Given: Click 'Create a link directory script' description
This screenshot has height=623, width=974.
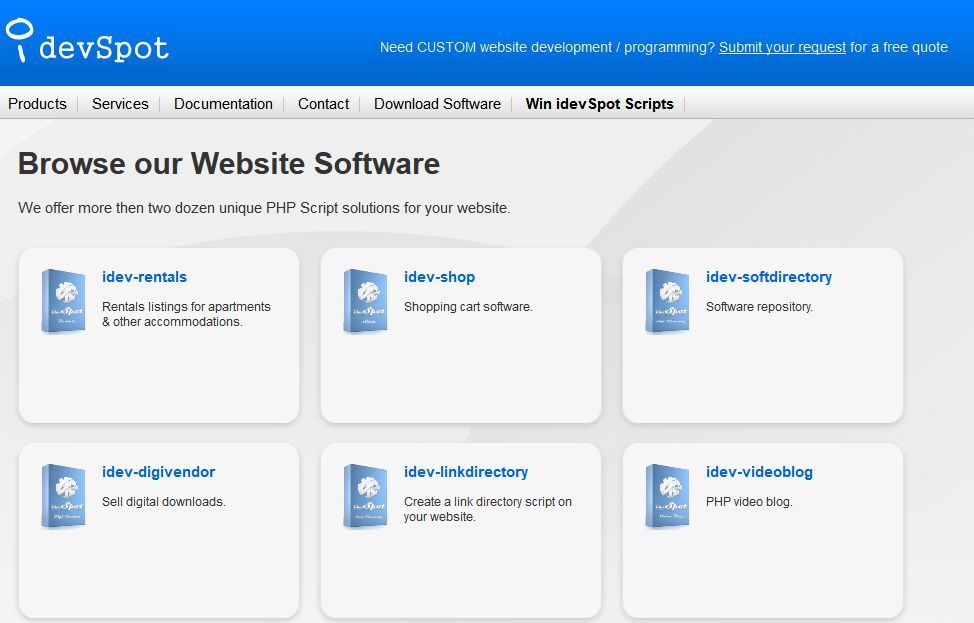Looking at the screenshot, I should click(488, 509).
